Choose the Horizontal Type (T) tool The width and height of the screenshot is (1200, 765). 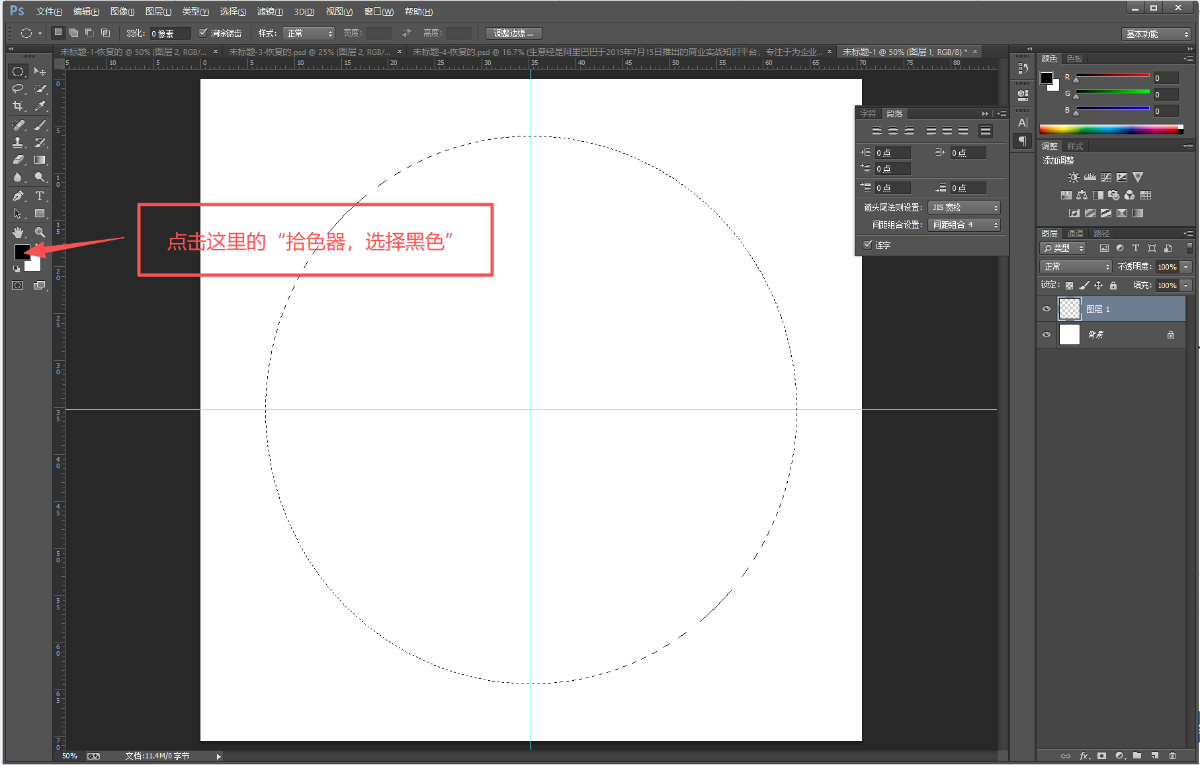40,196
